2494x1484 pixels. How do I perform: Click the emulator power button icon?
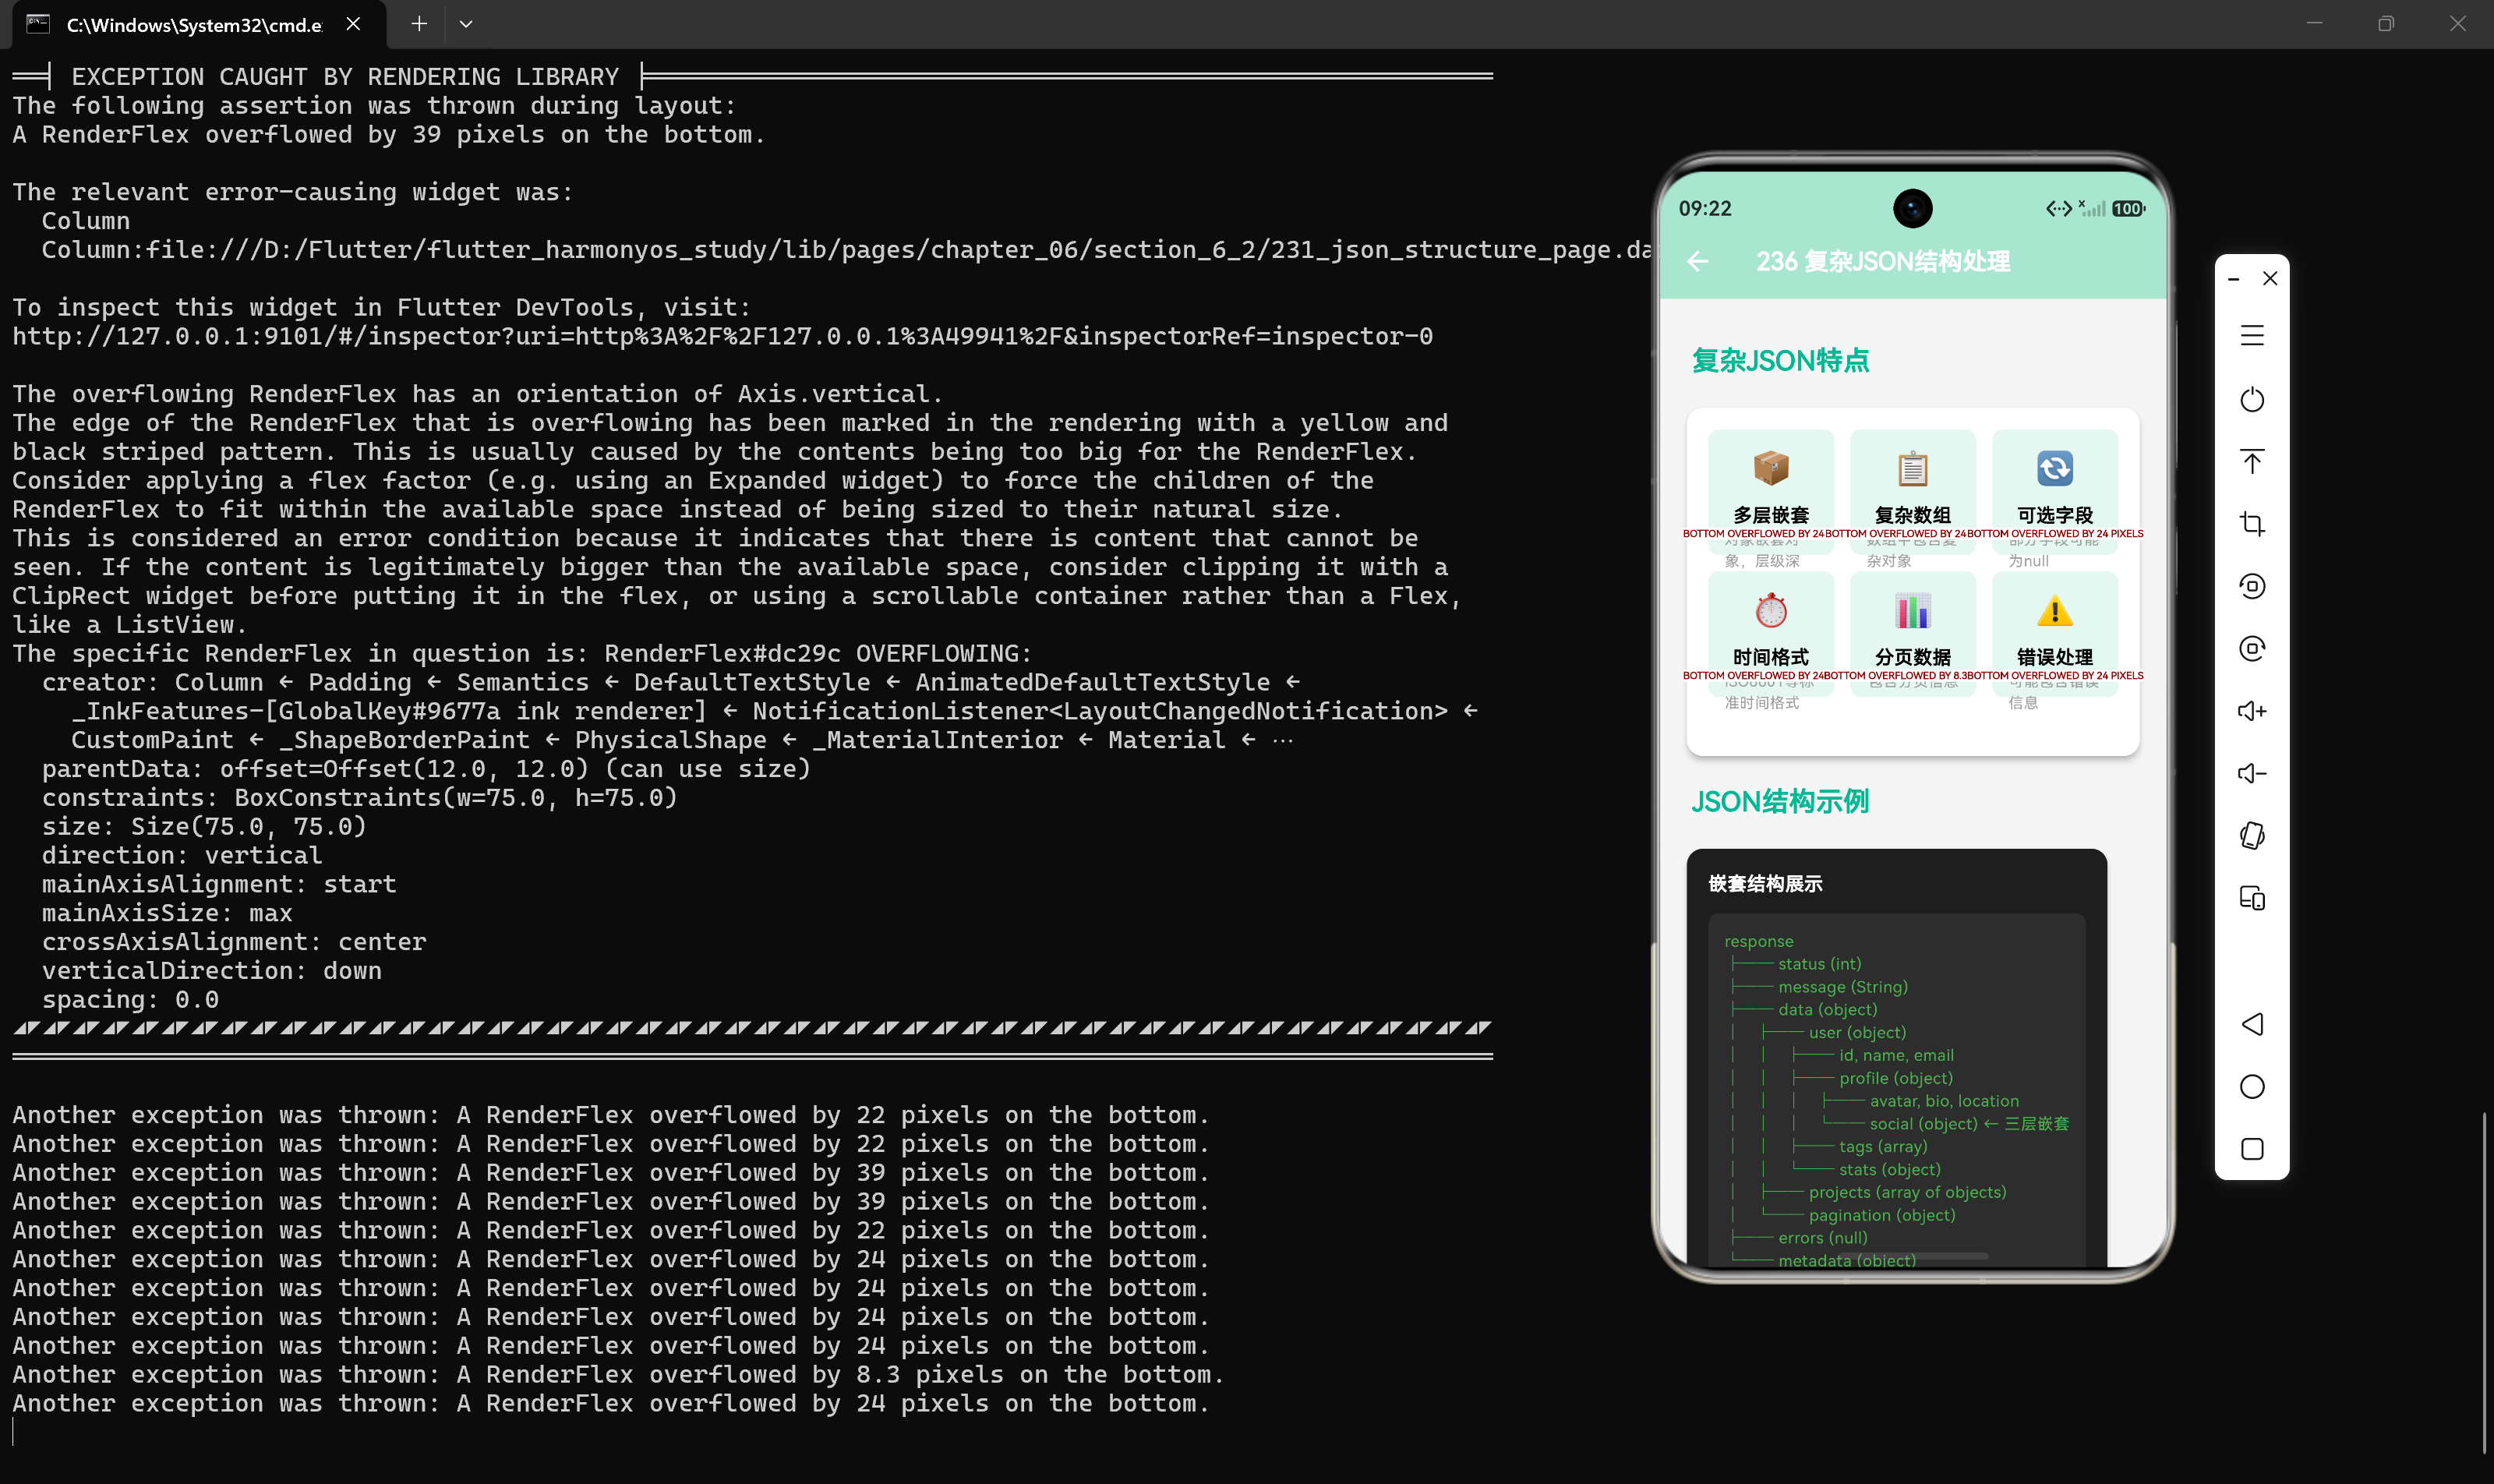pos(2252,399)
